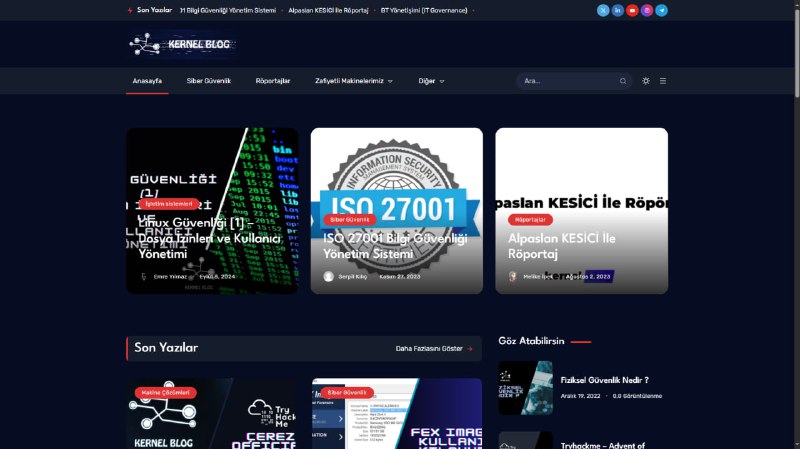Click the Kernel Blog logo
800x449 pixels.
(182, 44)
